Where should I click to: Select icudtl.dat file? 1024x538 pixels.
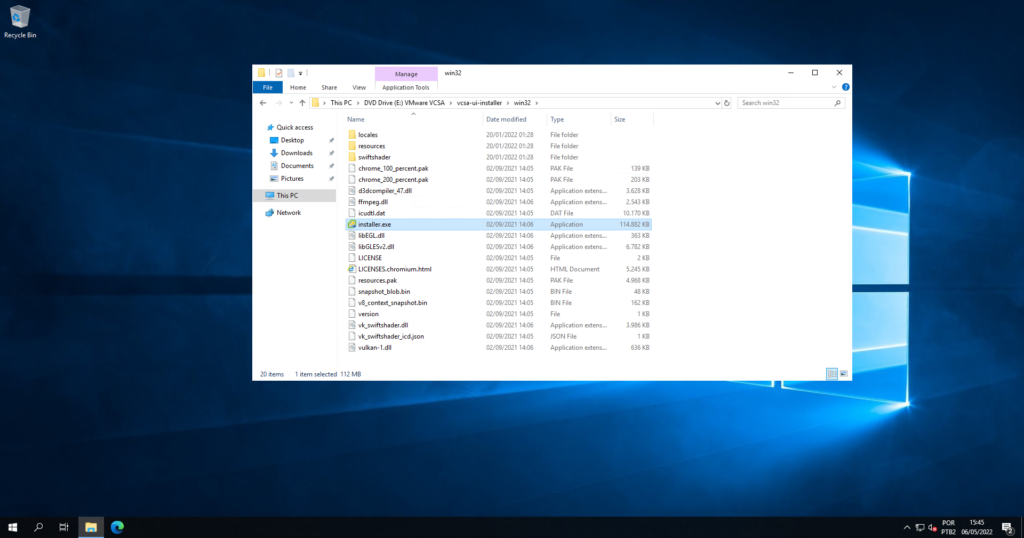click(372, 214)
